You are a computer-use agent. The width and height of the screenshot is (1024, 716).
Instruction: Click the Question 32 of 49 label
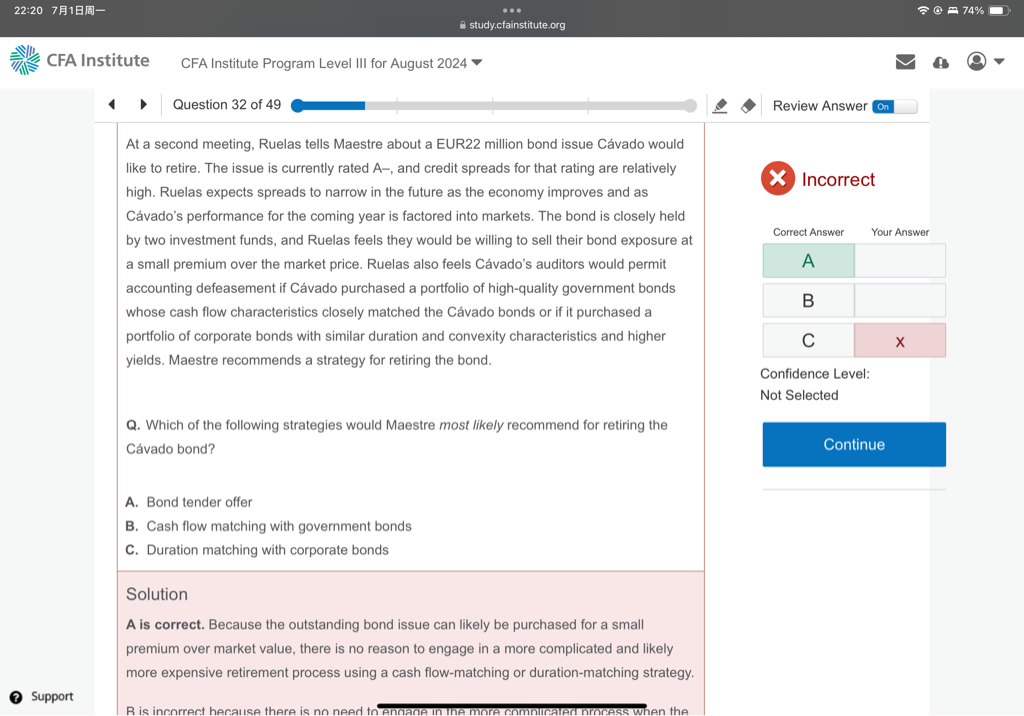coord(227,105)
